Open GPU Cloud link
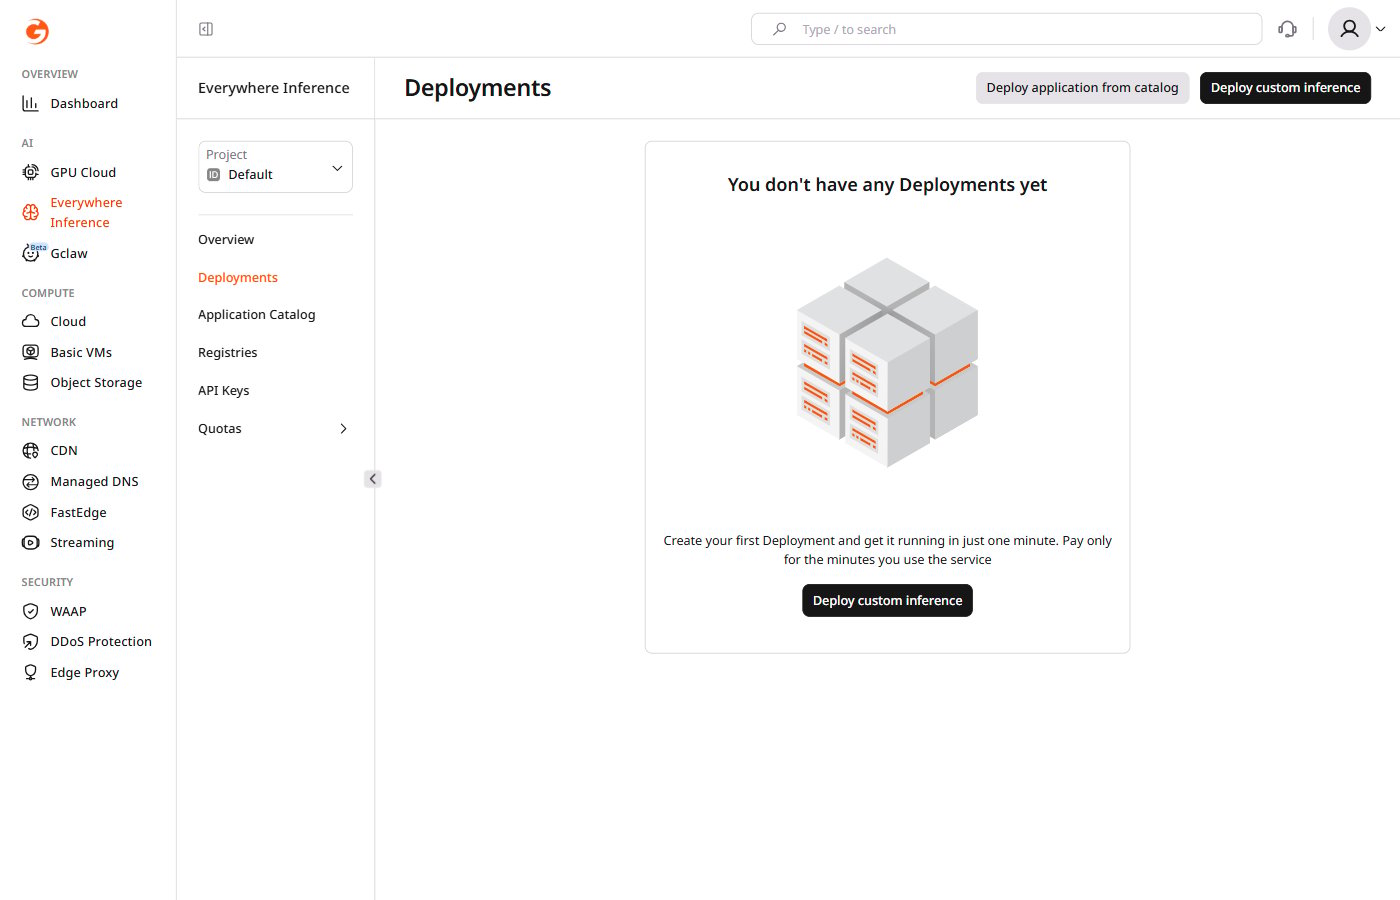This screenshot has width=1400, height=900. (x=83, y=172)
